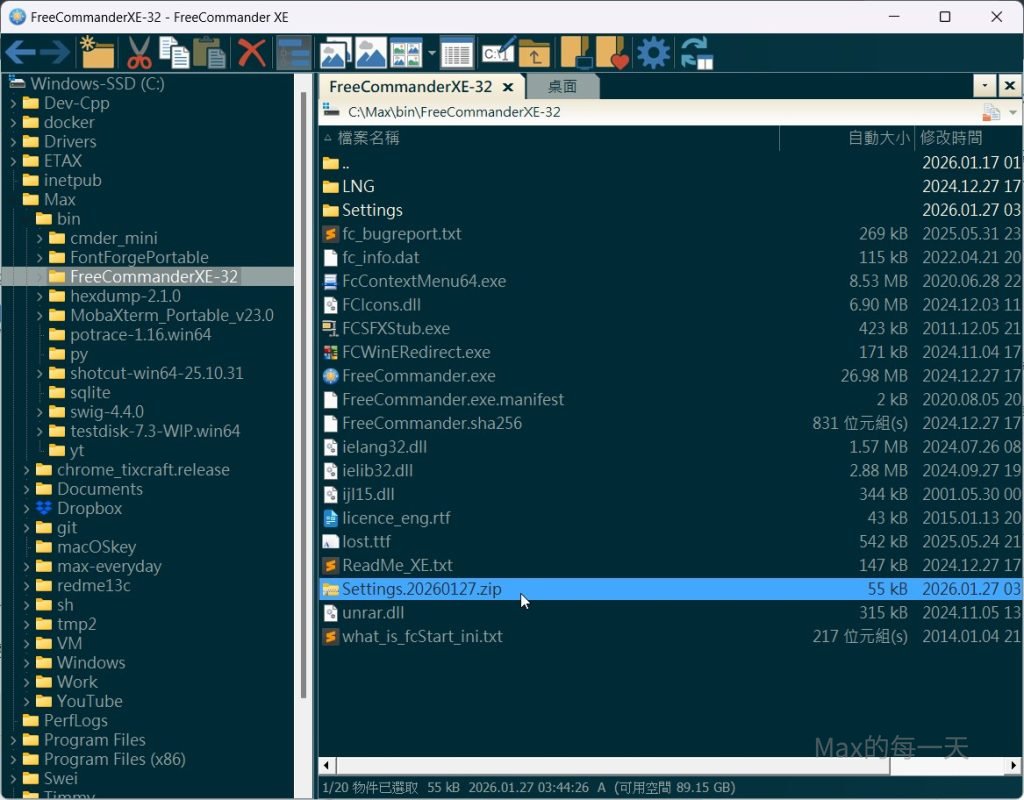Click the Cut scissors icon
Screen dimensions: 1024x800
138,52
